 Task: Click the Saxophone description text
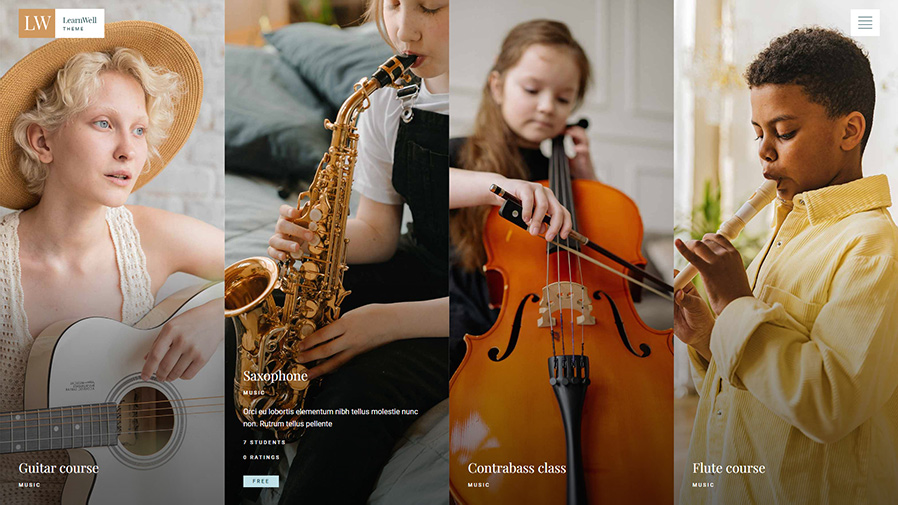[330, 417]
